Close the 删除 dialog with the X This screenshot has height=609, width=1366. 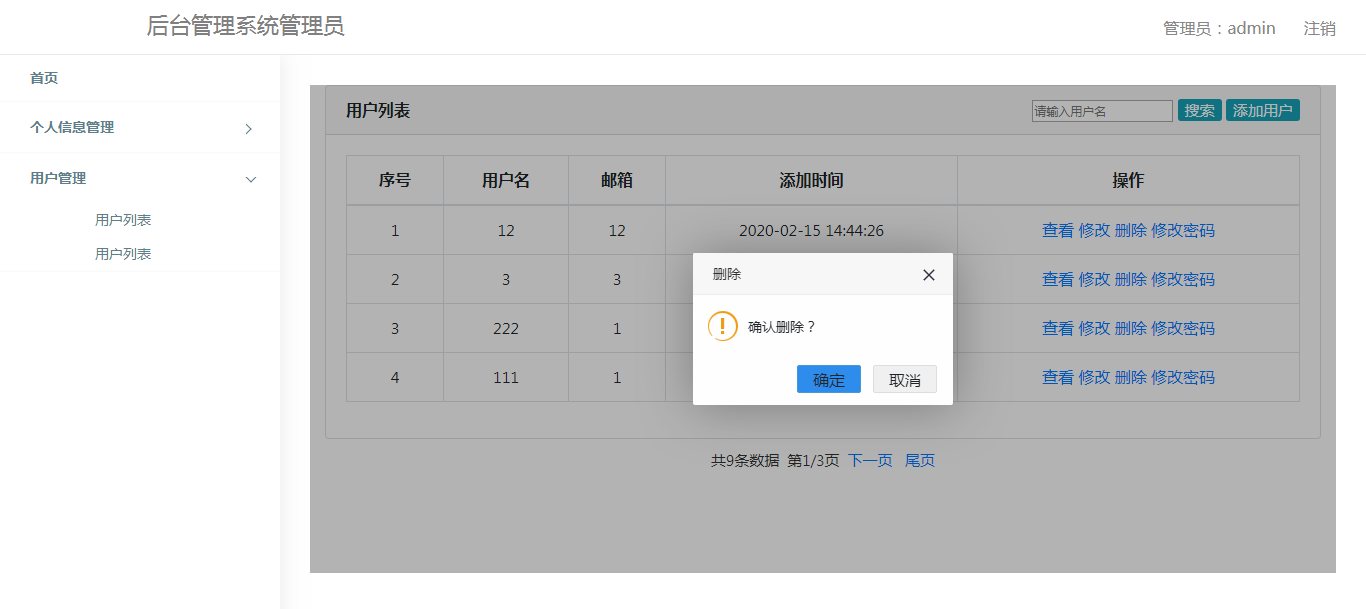(x=929, y=275)
